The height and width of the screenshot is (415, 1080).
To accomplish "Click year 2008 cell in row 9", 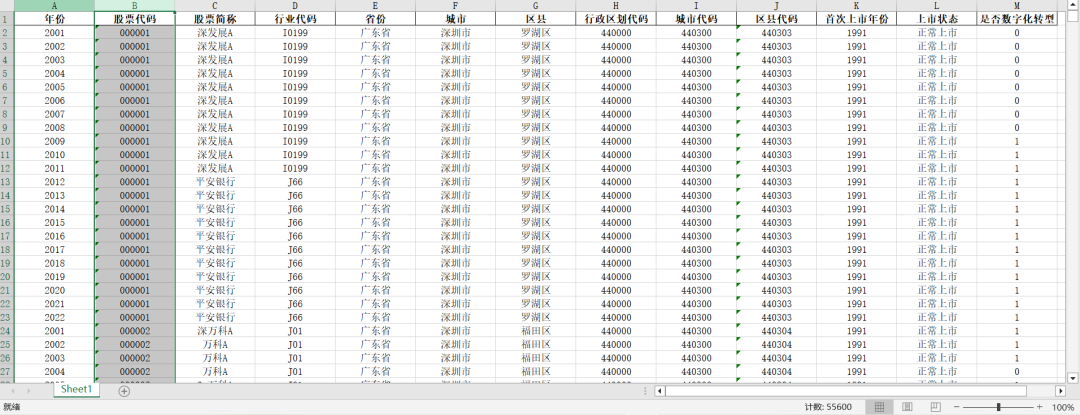I will click(54, 127).
